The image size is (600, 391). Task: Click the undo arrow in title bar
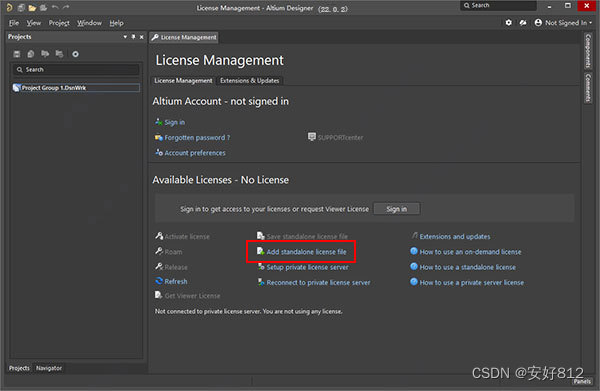(55, 7)
